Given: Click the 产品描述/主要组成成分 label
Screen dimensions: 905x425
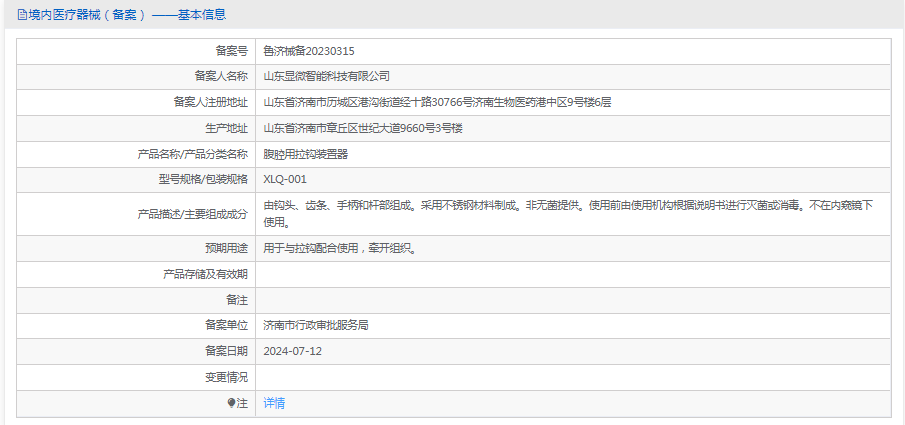Looking at the screenshot, I should (193, 214).
